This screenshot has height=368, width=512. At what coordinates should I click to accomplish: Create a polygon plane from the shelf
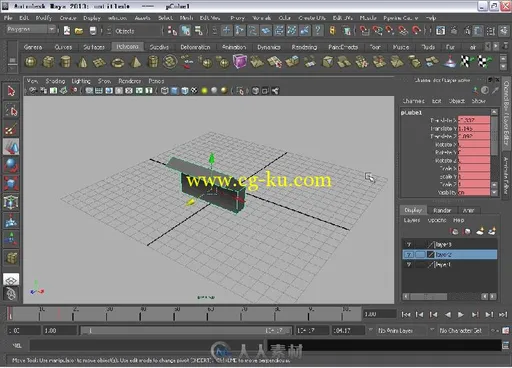tap(100, 62)
